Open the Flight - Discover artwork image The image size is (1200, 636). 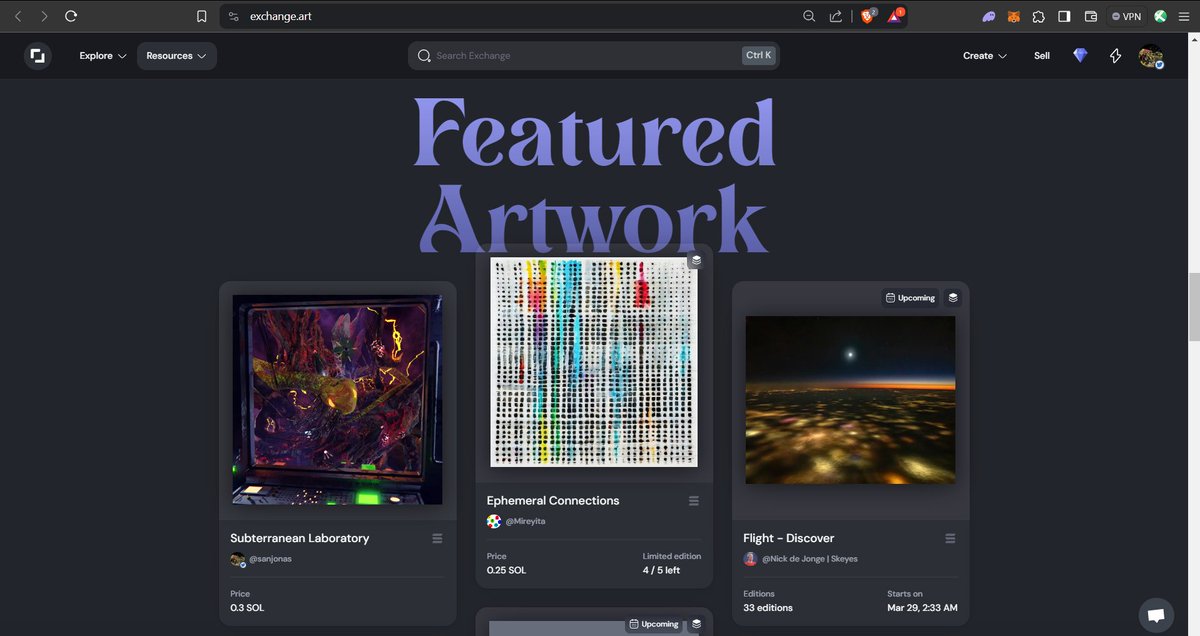point(851,400)
